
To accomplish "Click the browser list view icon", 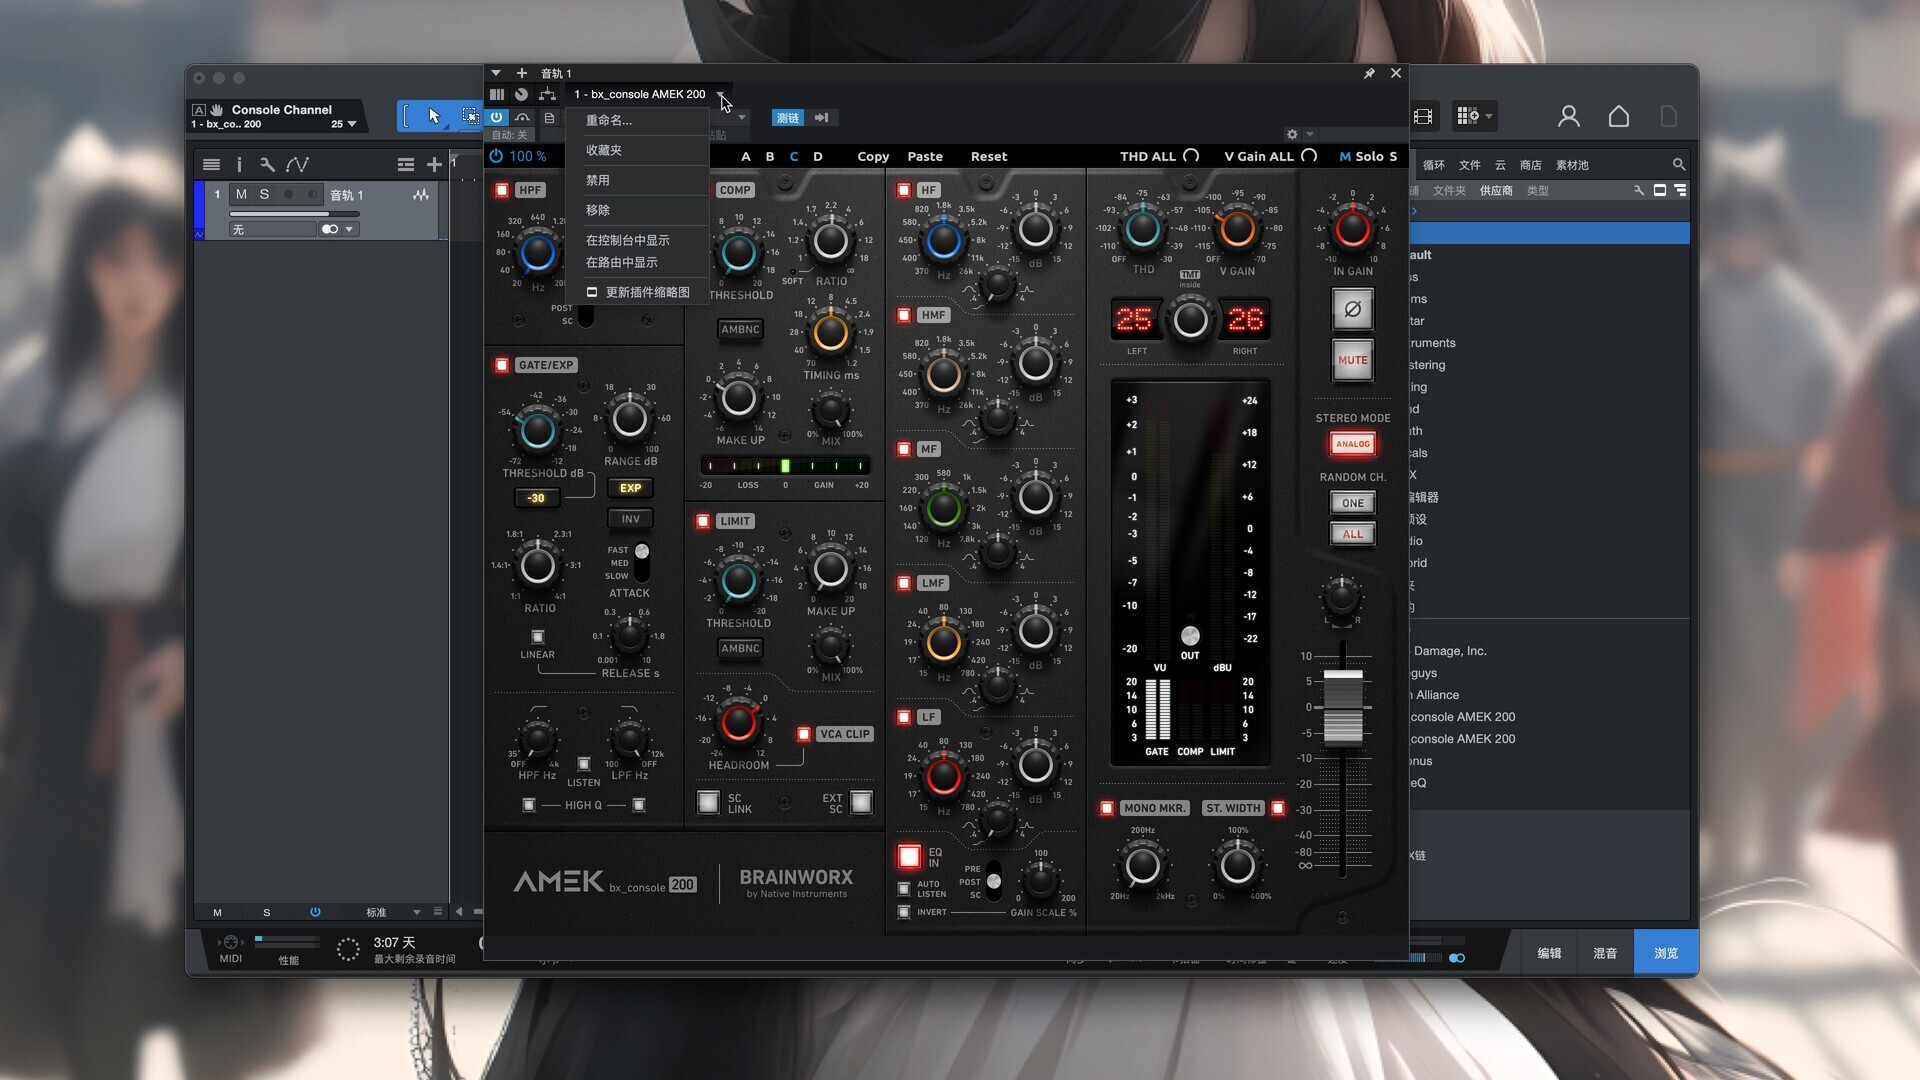I will [1680, 190].
